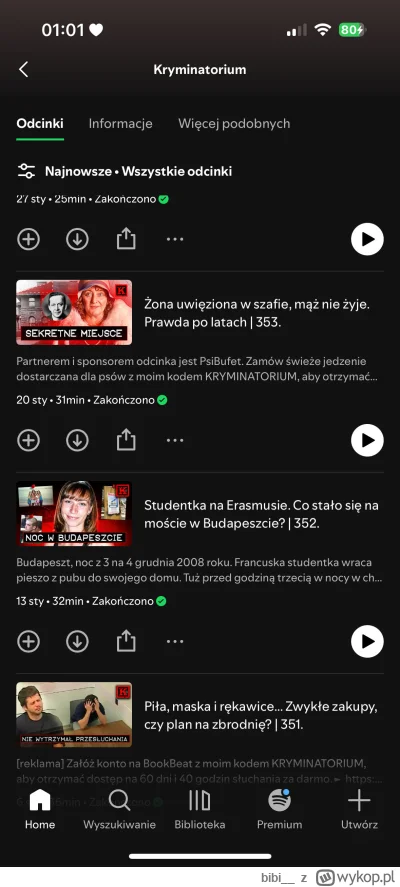Open episode title Studentka na Erasmusie
The width and height of the screenshot is (400, 887).
(261, 514)
